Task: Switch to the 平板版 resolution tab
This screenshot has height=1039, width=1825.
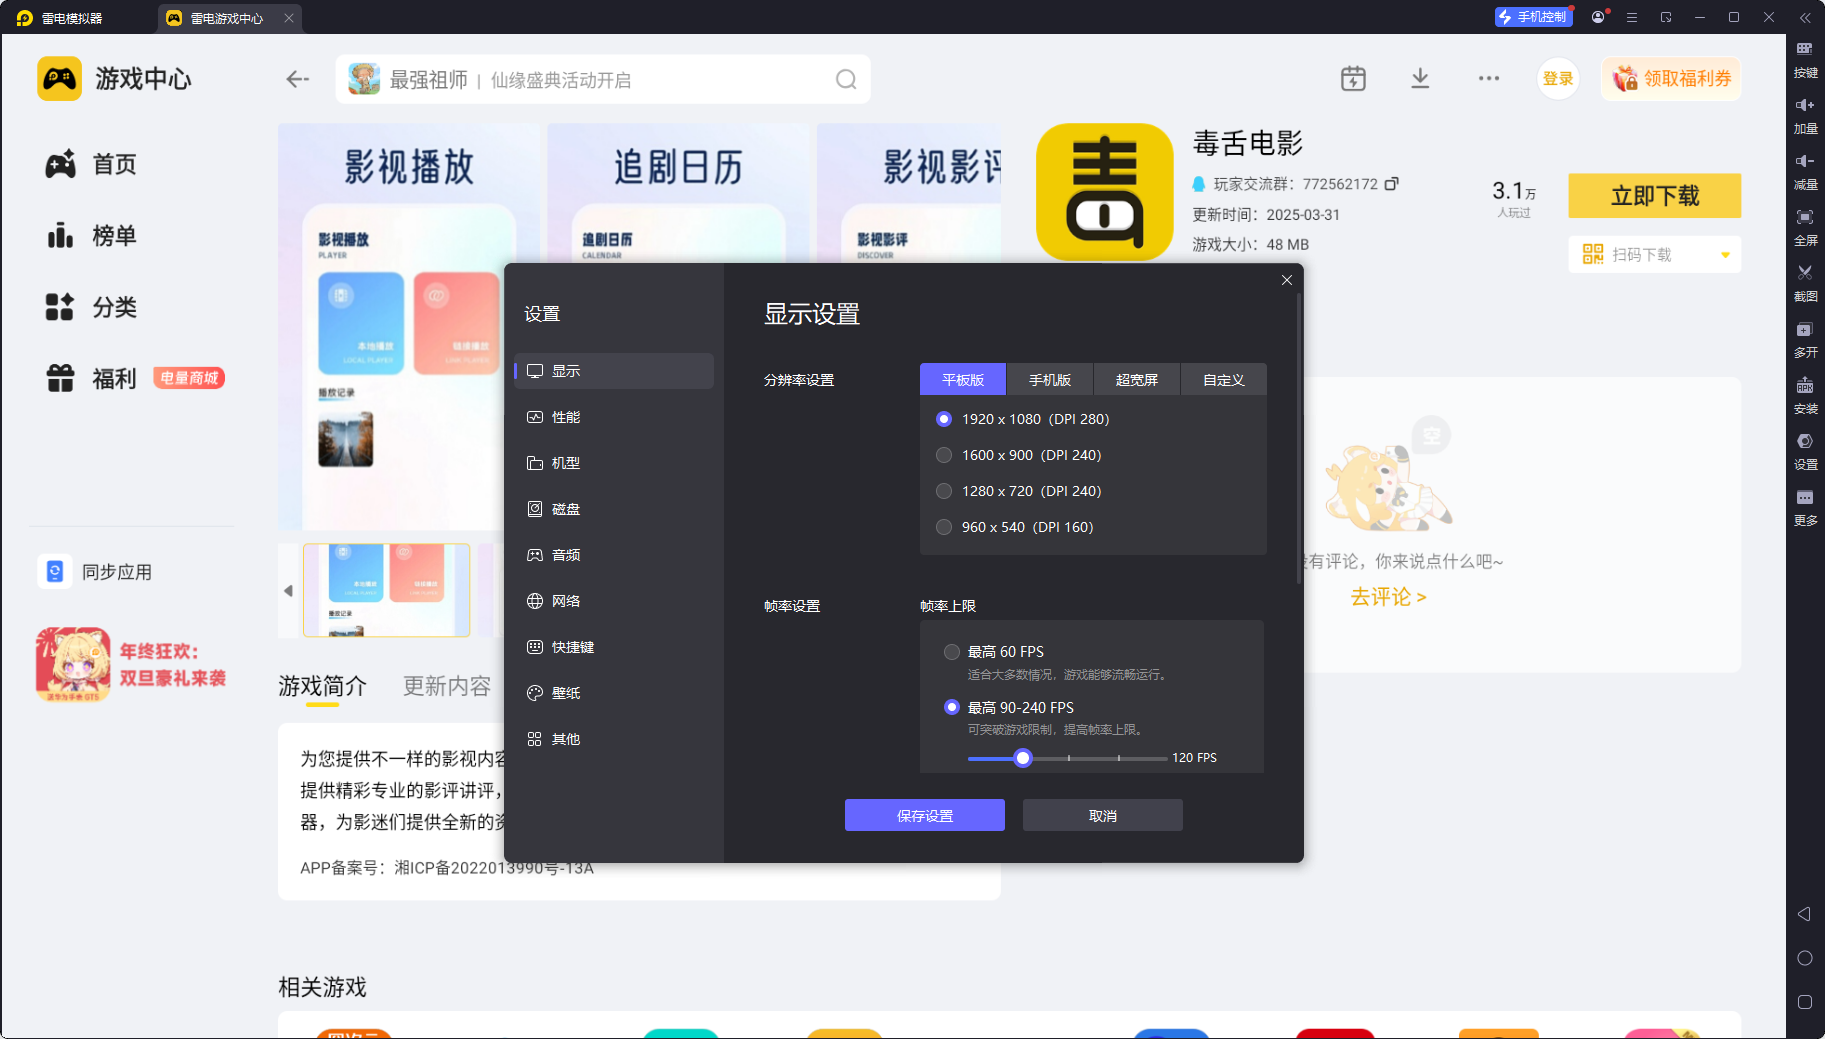Action: pyautogui.click(x=963, y=380)
